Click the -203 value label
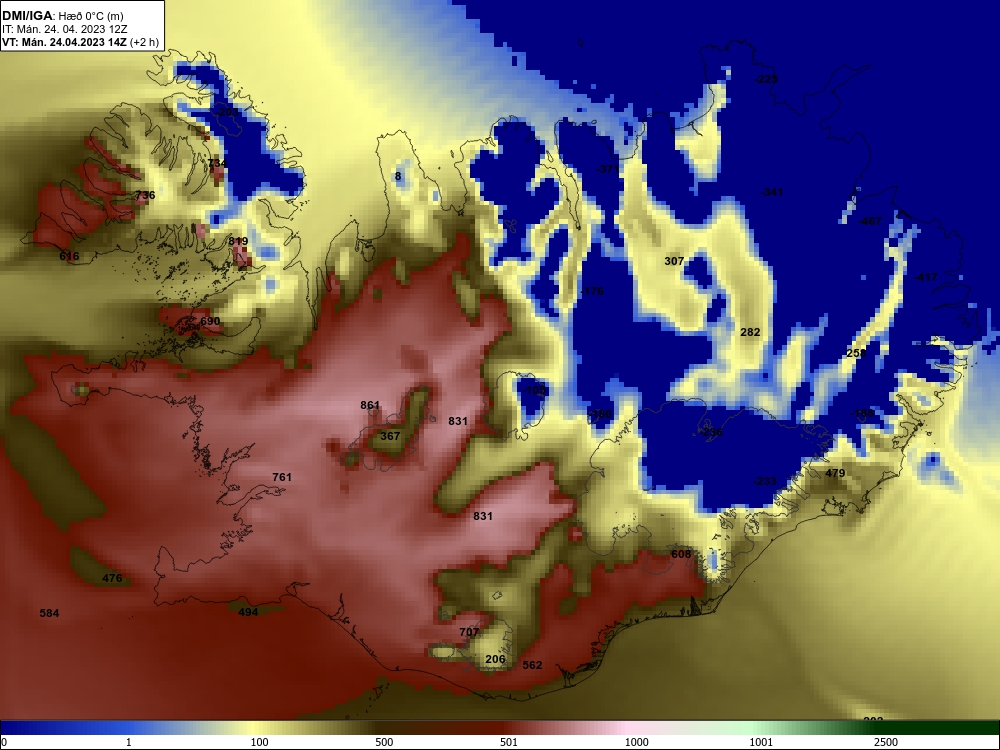Viewport: 1000px width, 750px height. [227, 112]
